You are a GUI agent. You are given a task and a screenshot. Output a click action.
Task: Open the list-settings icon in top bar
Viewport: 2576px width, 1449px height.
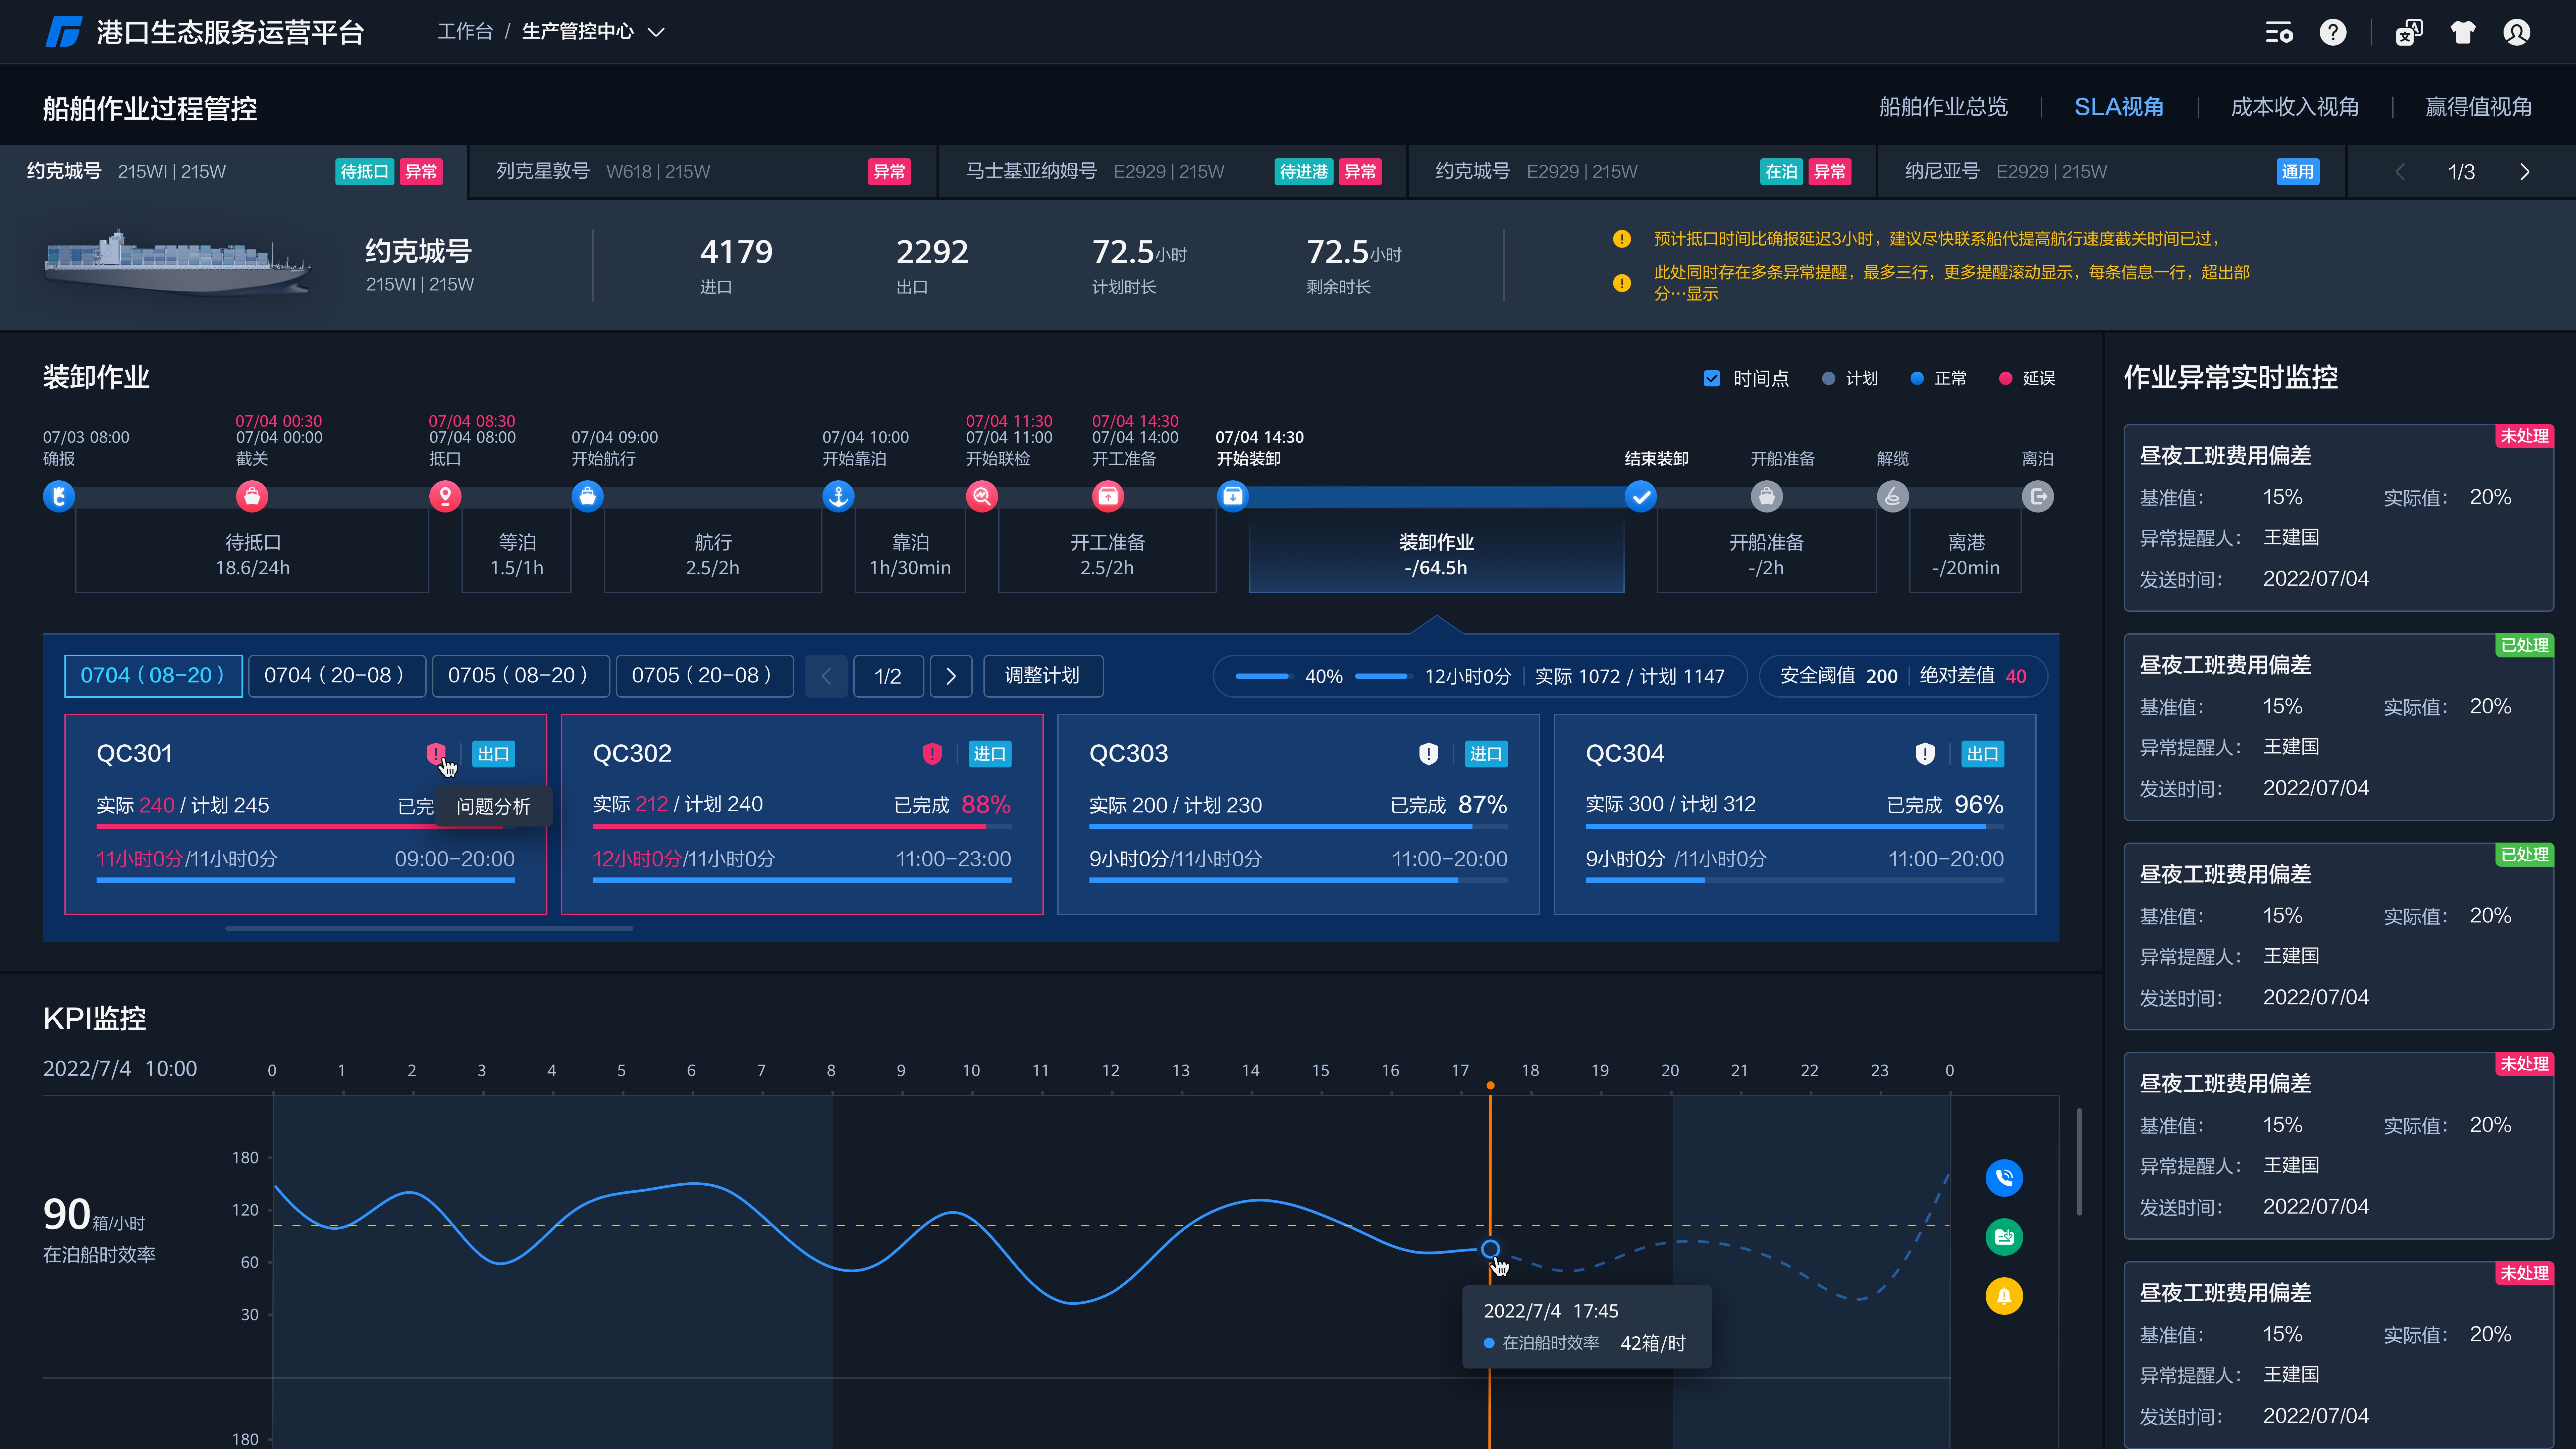pos(2279,33)
